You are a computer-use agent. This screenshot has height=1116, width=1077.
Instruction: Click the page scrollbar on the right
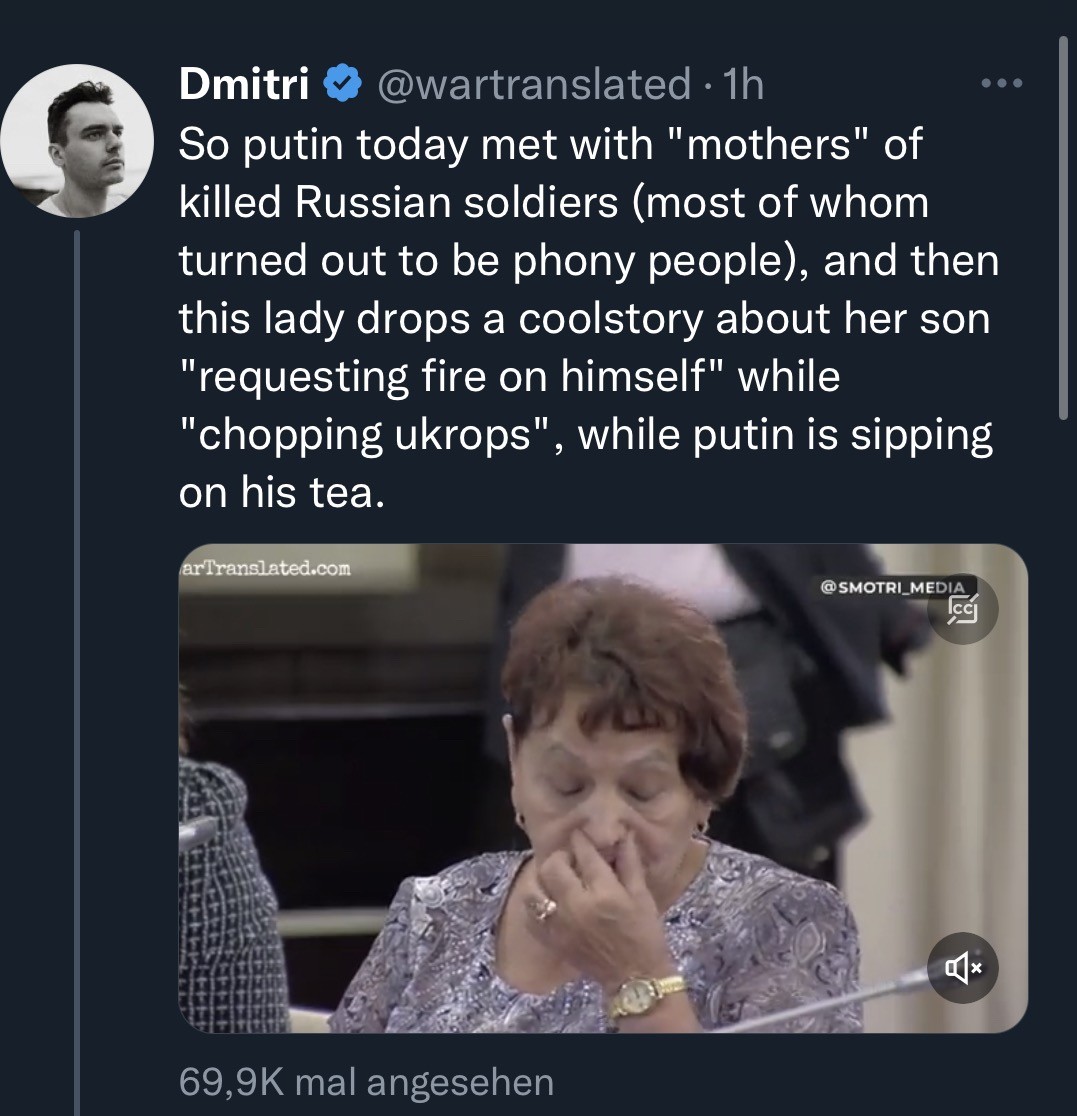coord(1063,230)
